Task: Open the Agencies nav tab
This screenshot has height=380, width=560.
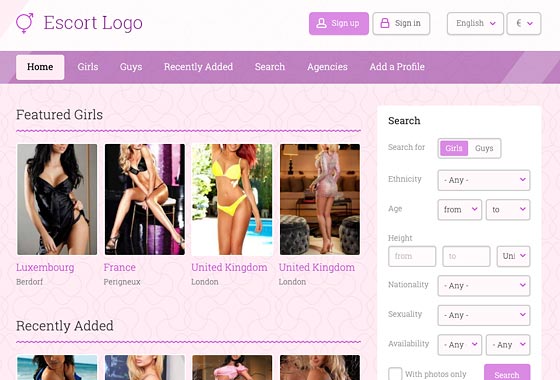Action: click(327, 67)
